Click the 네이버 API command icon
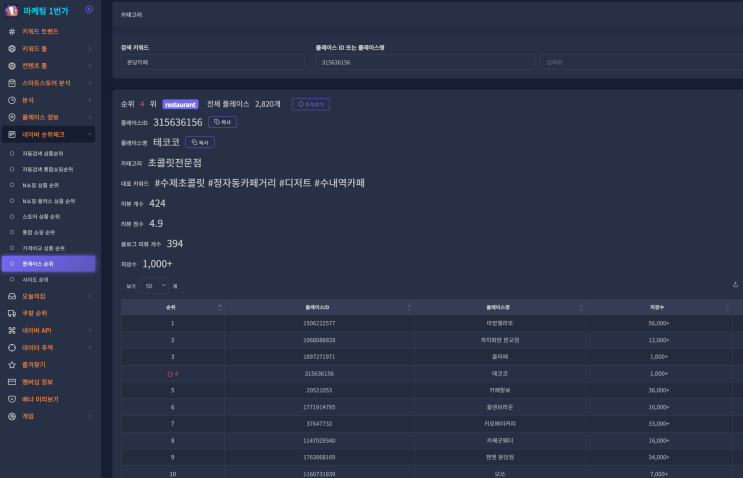Screen dimensions: 743x478 click(x=12, y=330)
